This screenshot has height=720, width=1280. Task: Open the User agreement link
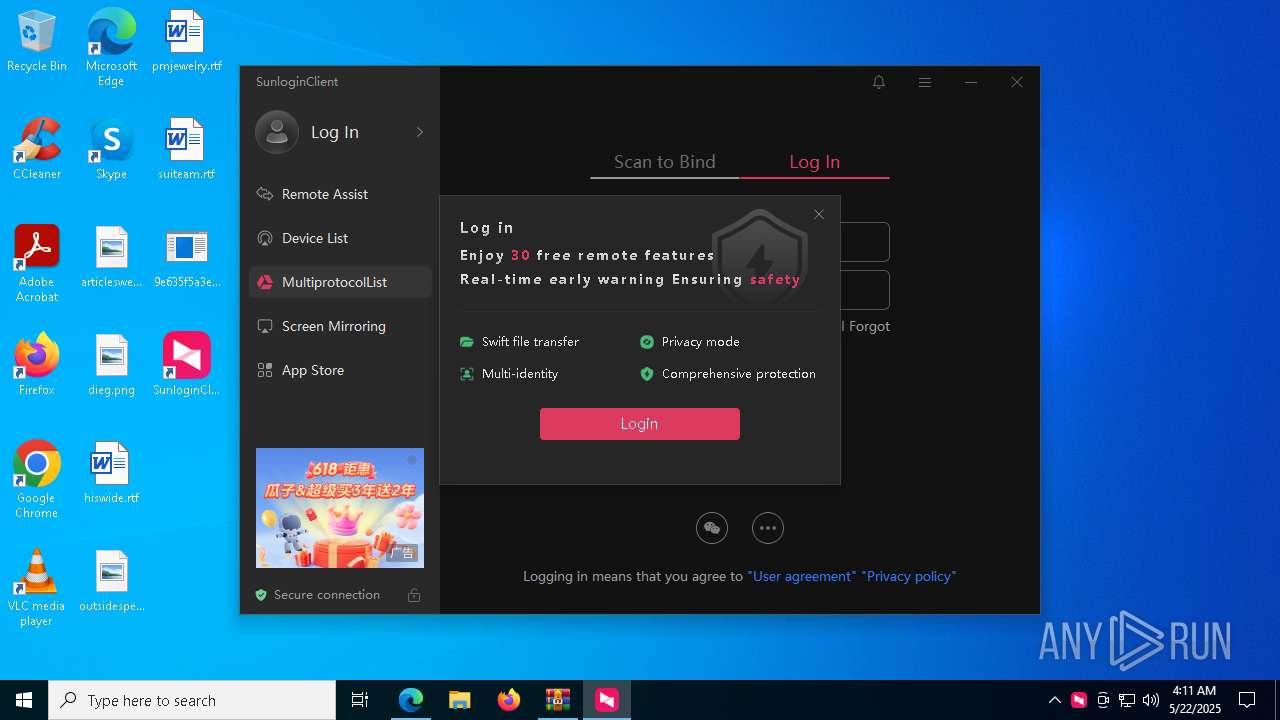(x=802, y=576)
